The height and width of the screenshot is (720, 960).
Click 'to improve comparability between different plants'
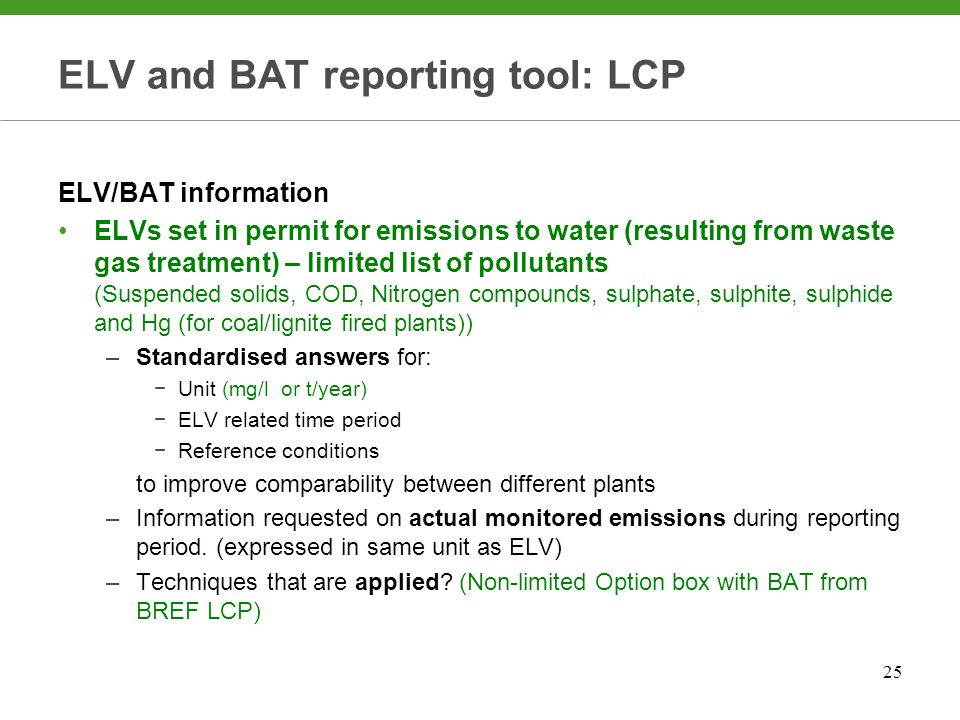[396, 484]
